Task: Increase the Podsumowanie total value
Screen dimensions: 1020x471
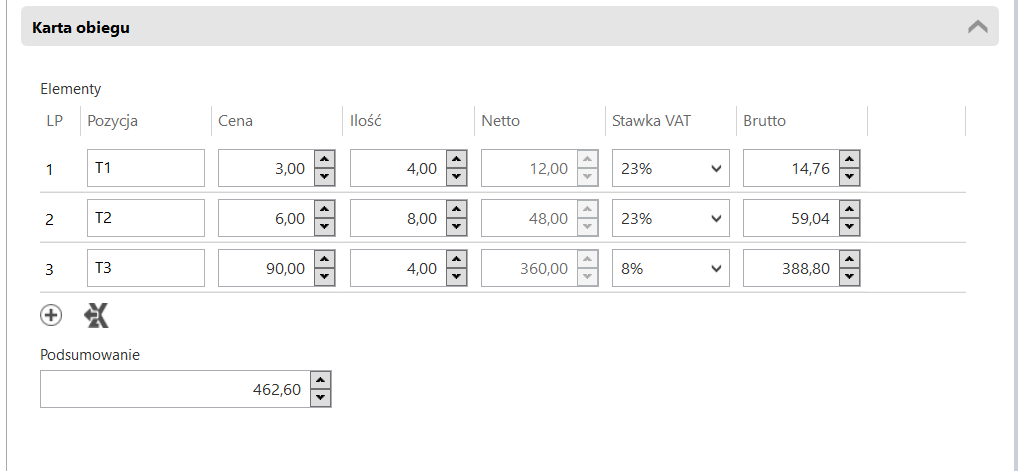Action: click(x=320, y=381)
